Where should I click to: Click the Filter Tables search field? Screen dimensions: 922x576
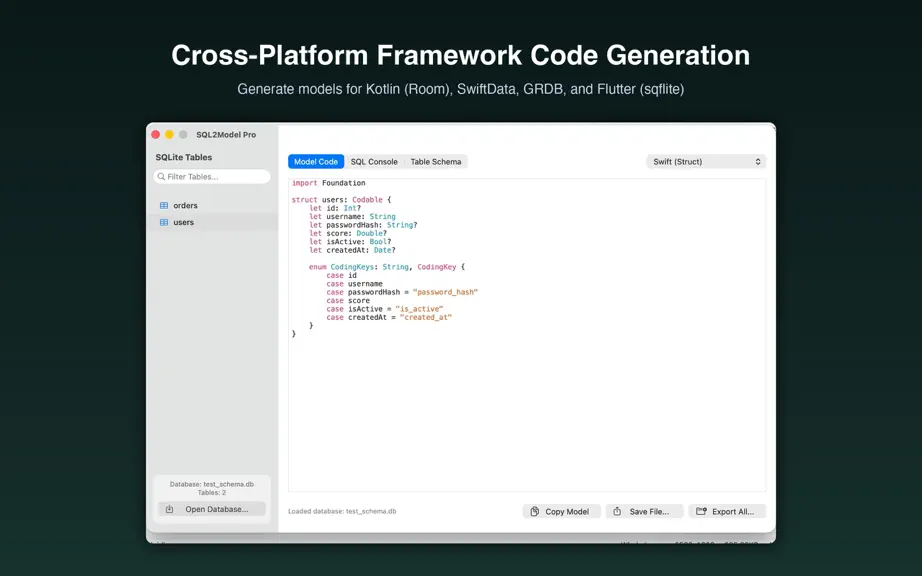(x=212, y=176)
